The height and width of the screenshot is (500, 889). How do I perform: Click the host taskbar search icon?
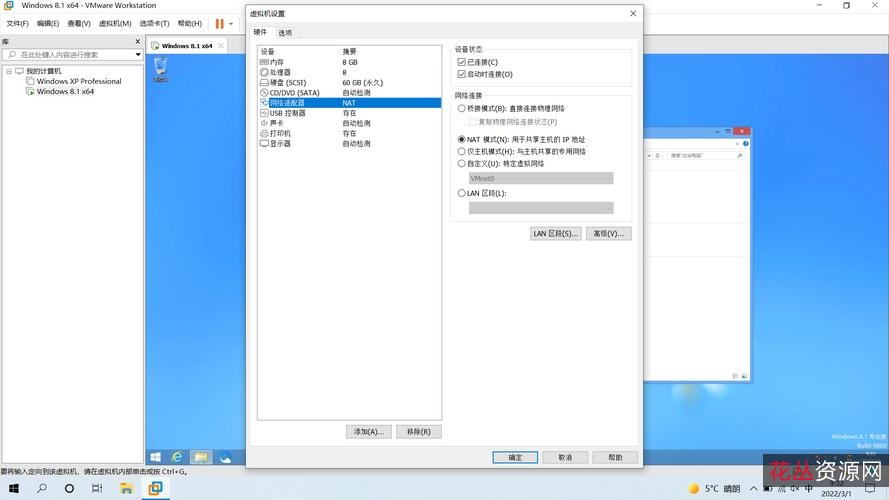[42, 488]
